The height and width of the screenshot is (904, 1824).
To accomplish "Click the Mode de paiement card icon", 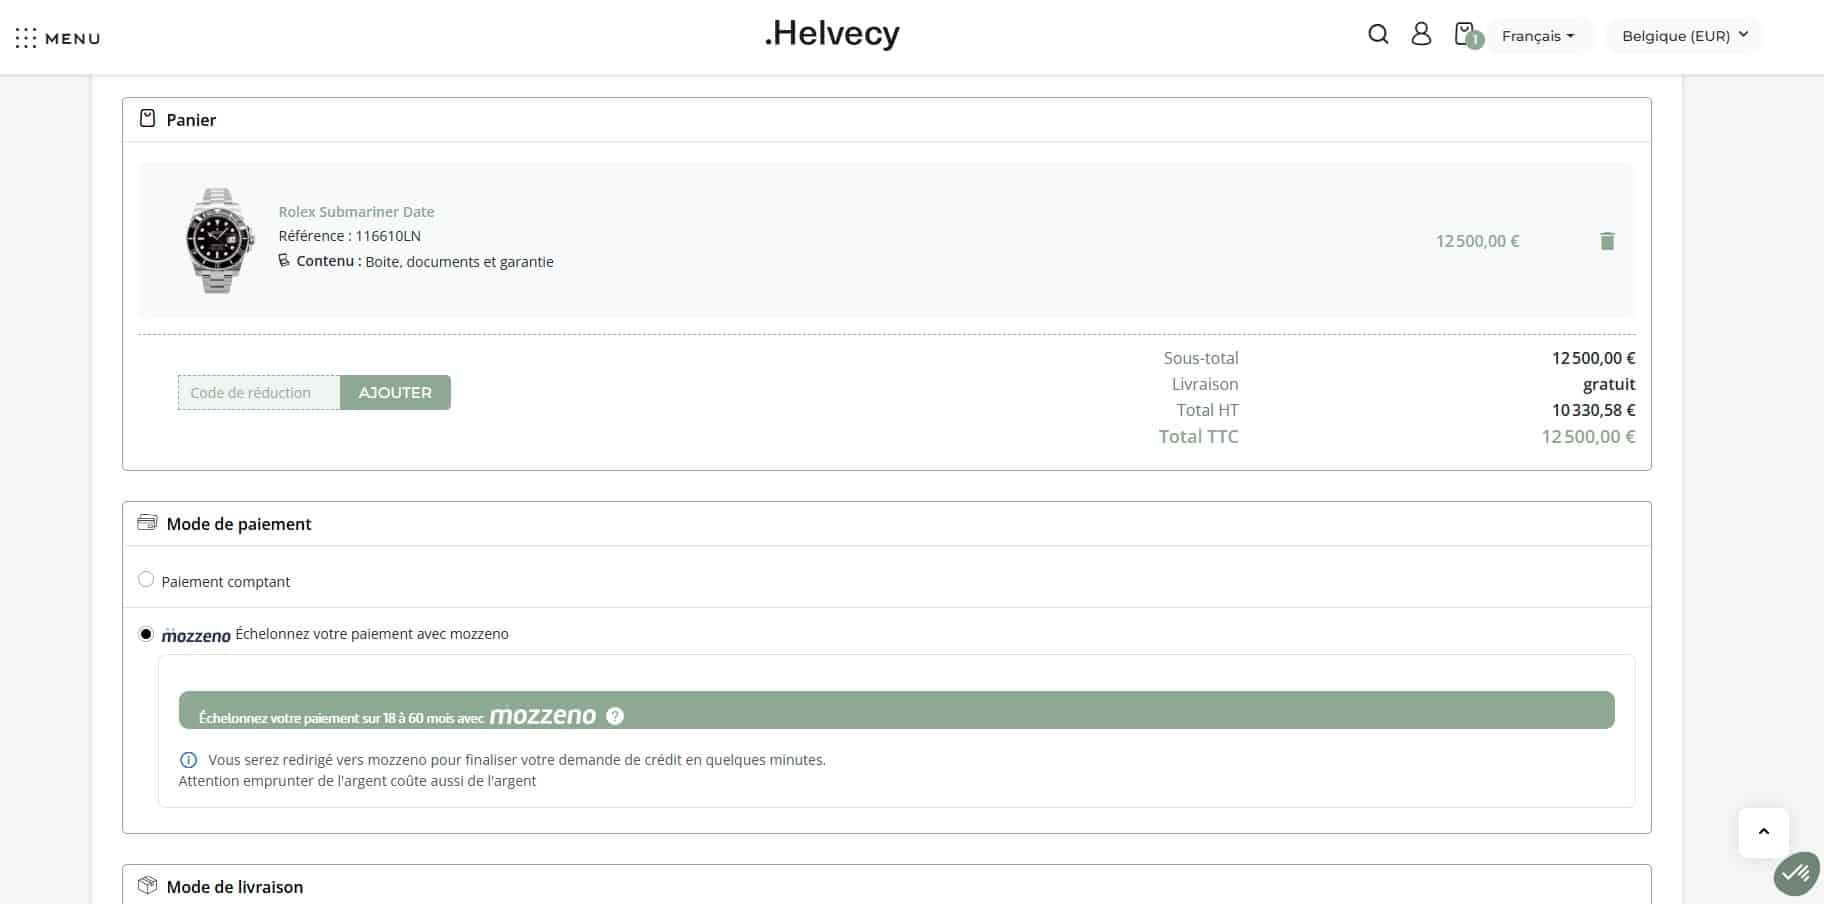I will (147, 523).
